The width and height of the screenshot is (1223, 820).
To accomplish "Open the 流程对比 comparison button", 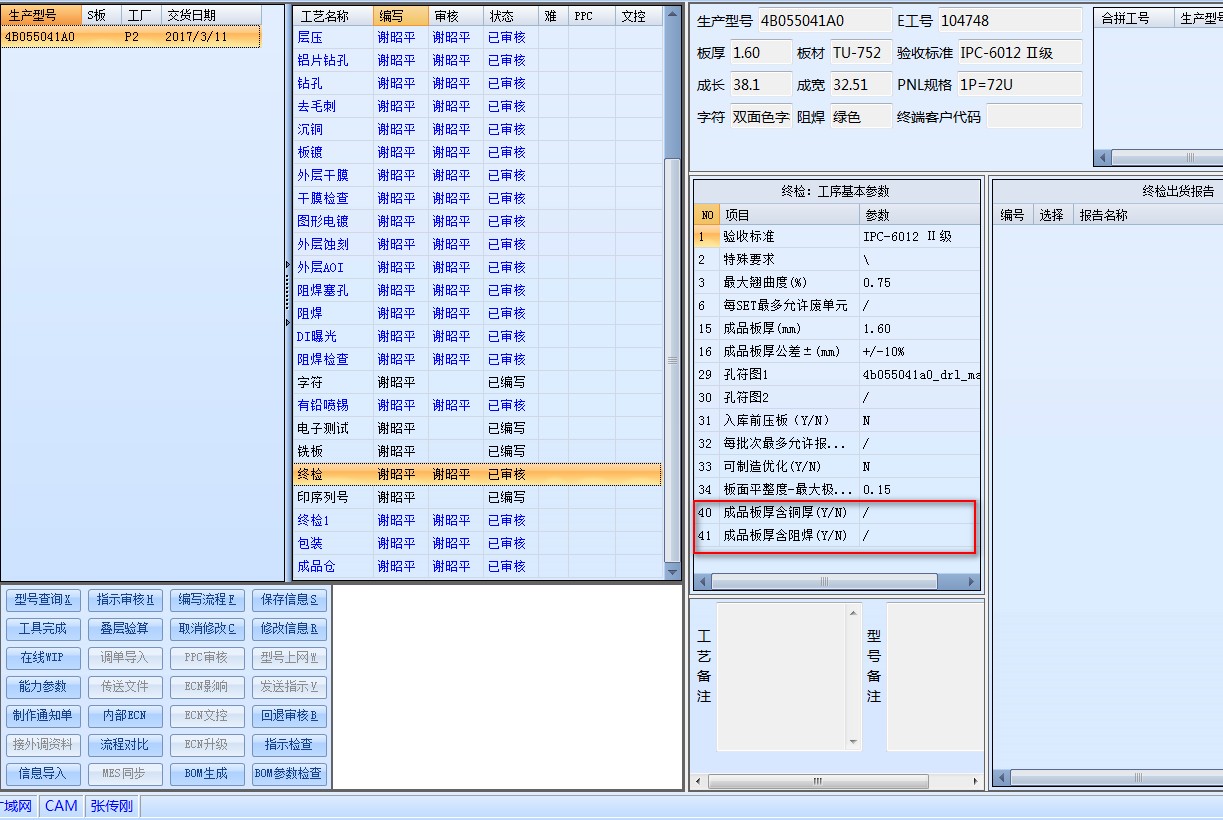I will [x=126, y=745].
